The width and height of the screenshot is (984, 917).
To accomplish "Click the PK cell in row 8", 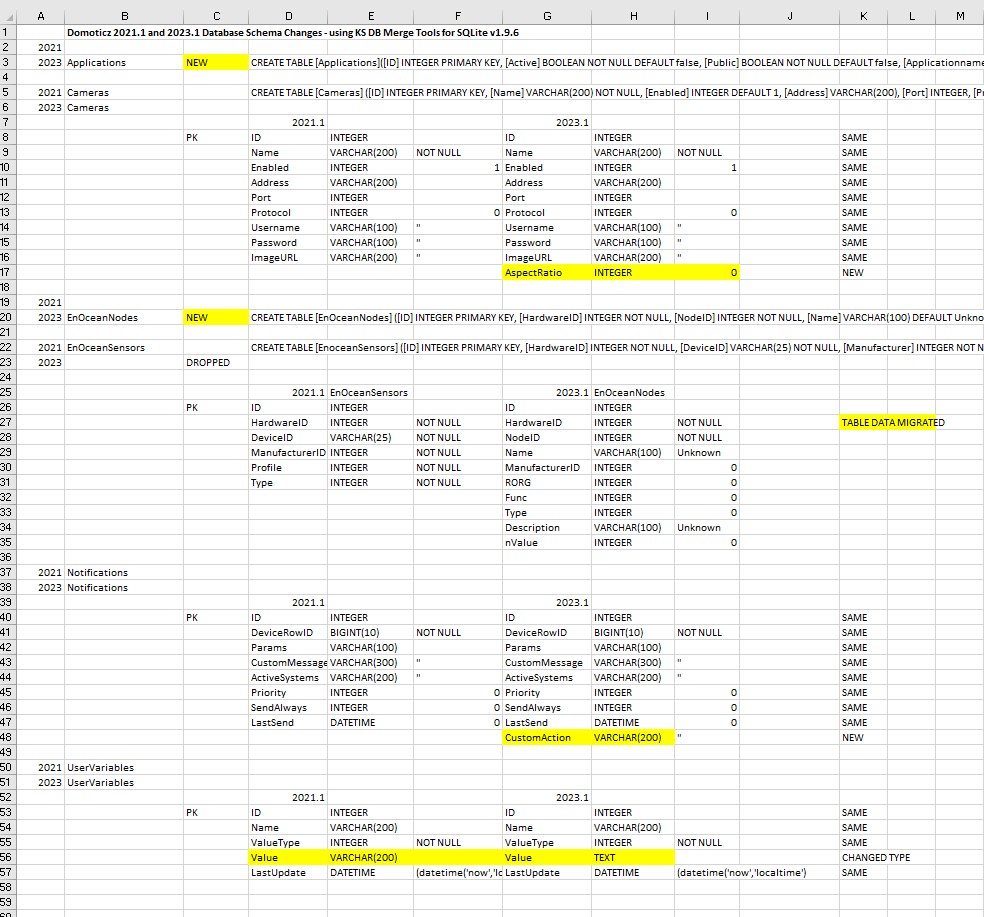I will coord(217,137).
